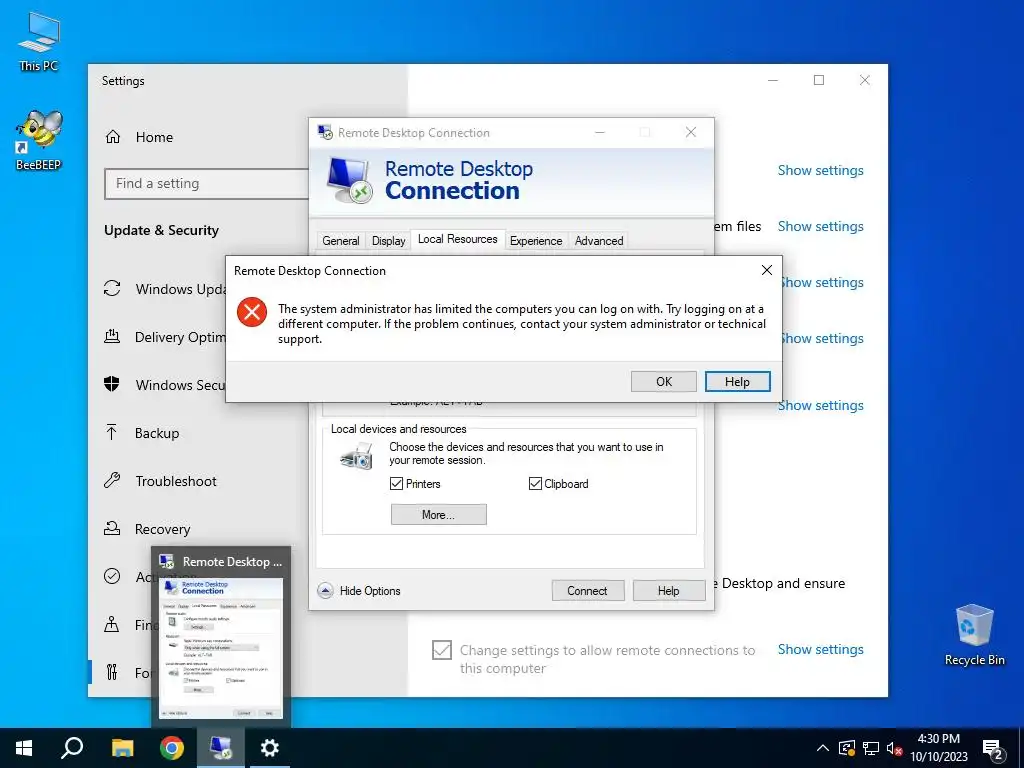Collapse with Hide Options

click(359, 590)
